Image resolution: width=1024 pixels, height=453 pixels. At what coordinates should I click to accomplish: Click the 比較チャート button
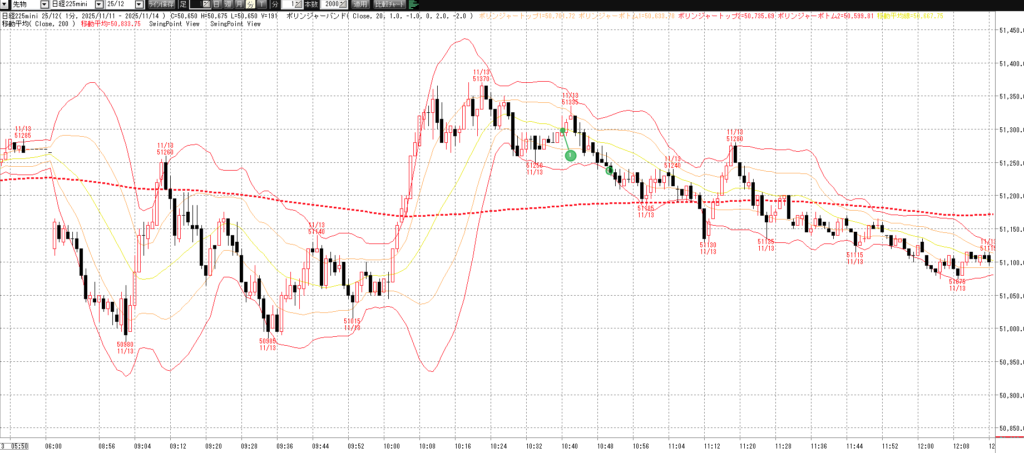pos(388,5)
